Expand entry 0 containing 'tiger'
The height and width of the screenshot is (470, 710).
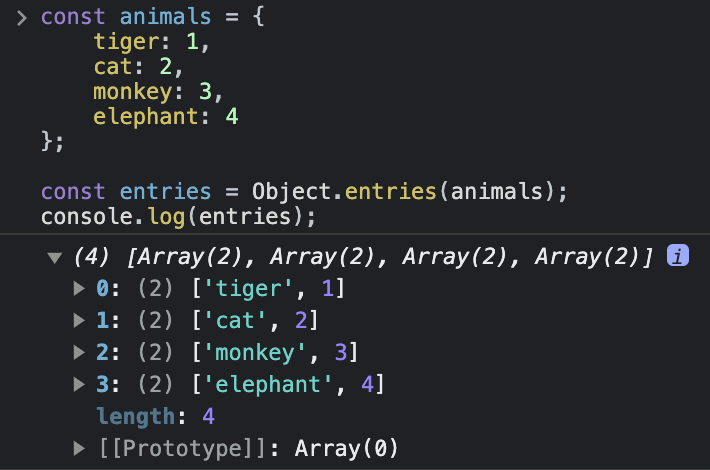[79, 288]
